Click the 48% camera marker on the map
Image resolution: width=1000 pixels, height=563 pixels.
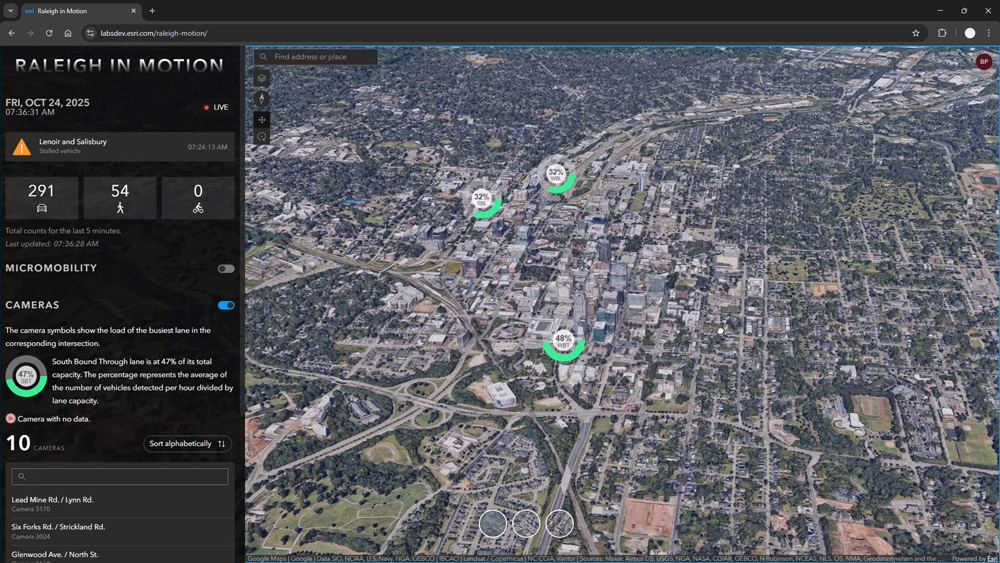point(564,342)
